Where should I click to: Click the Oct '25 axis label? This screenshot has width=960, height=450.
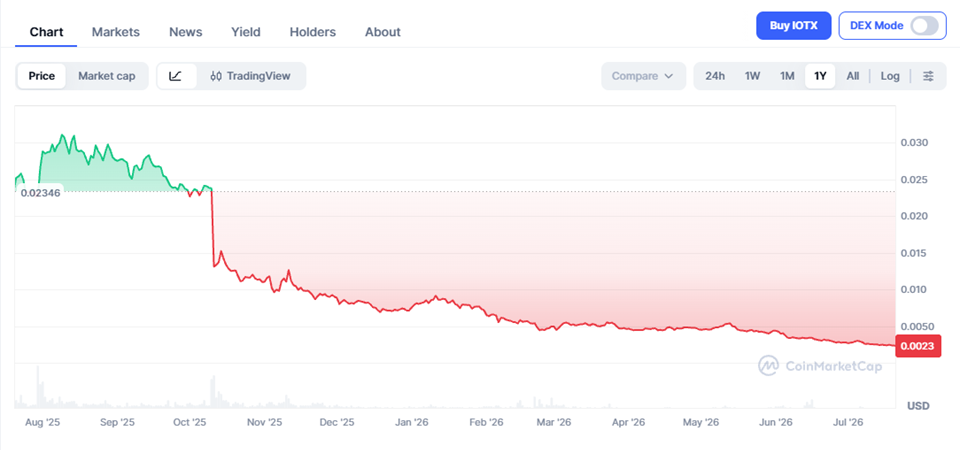(x=190, y=422)
